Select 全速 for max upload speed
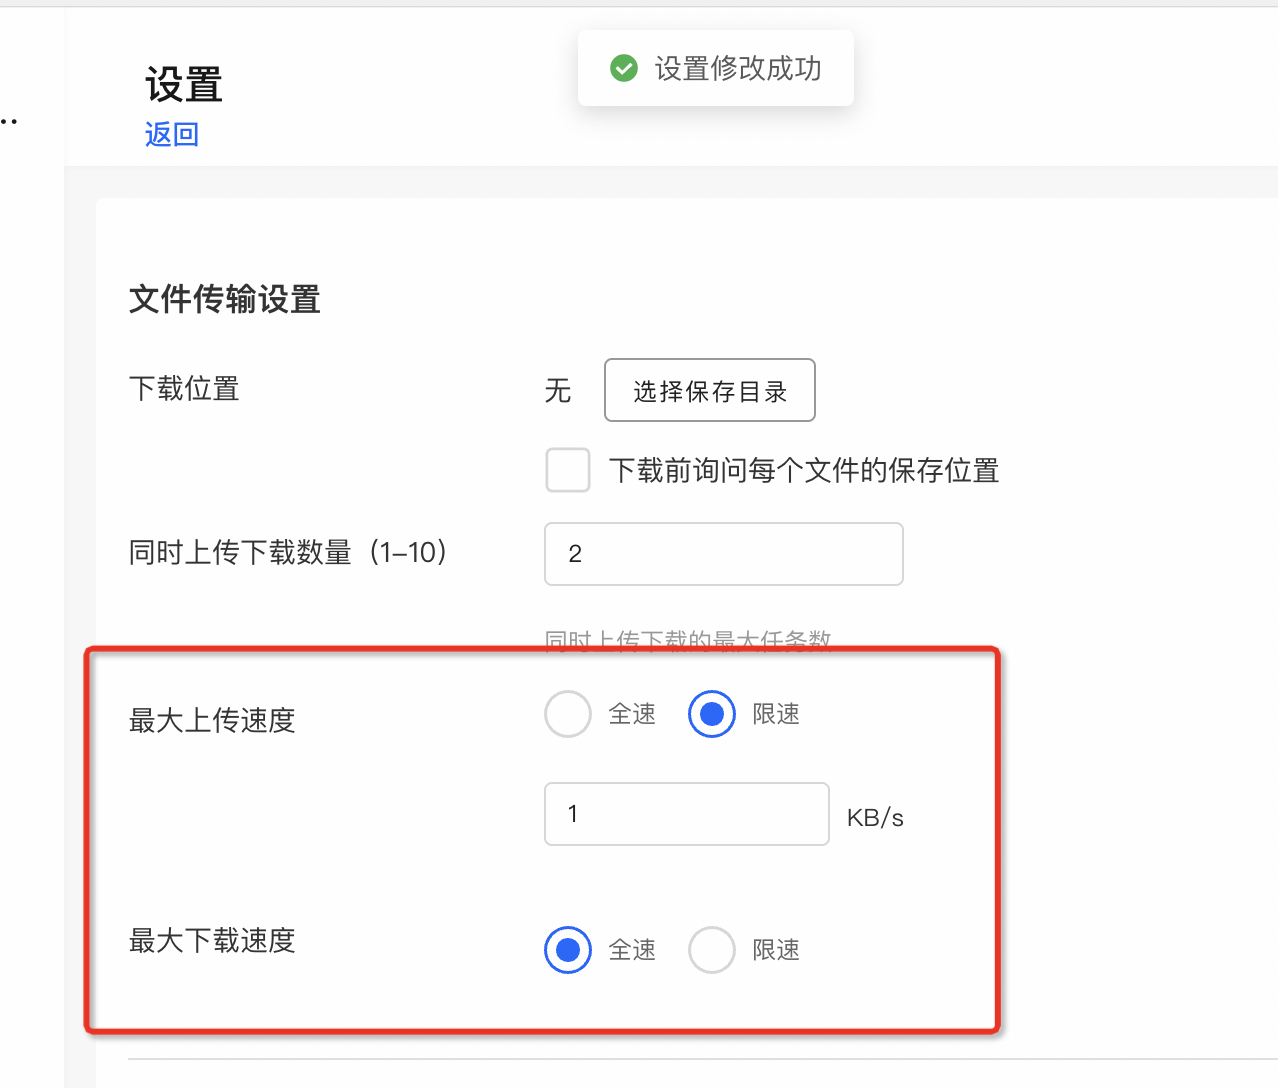1278x1088 pixels. [x=568, y=714]
